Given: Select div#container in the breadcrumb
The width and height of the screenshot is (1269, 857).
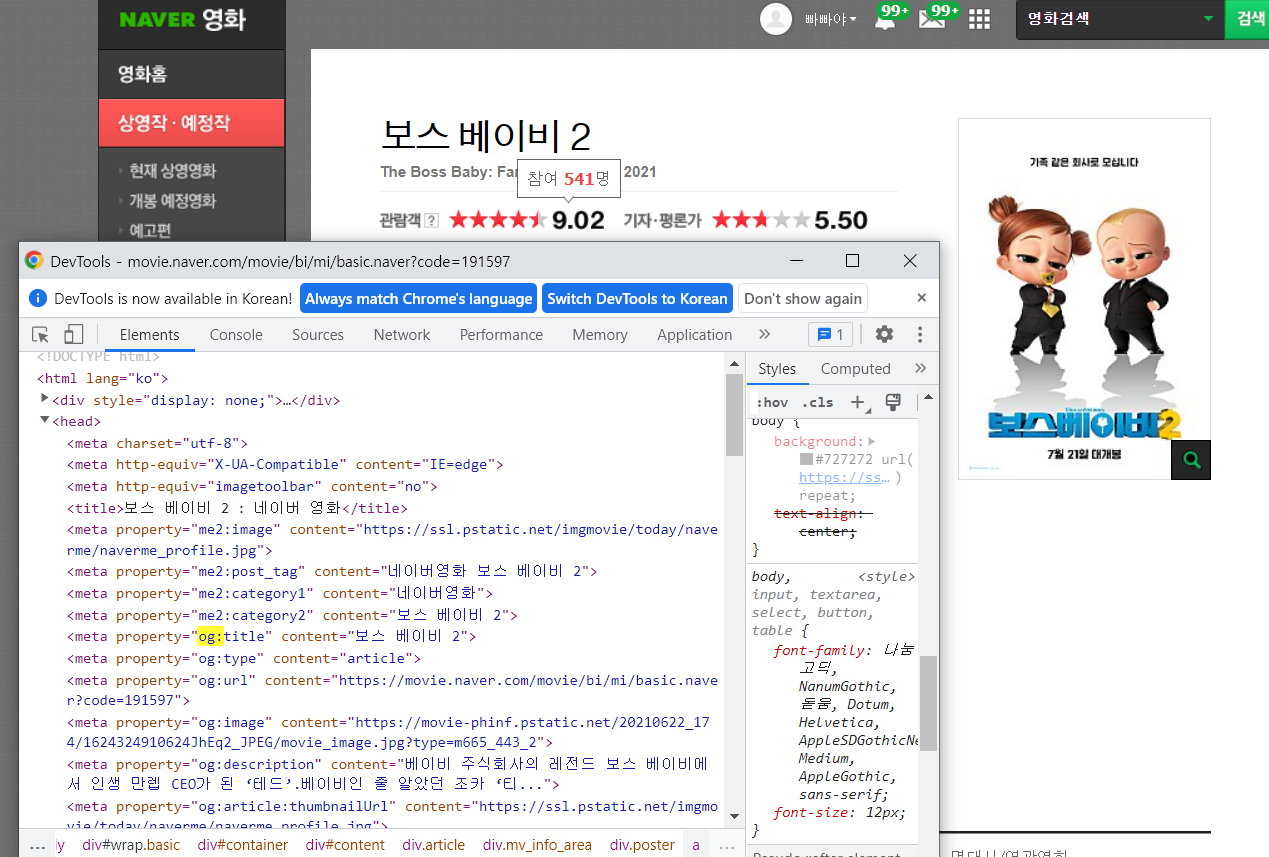Looking at the screenshot, I should tap(243, 845).
